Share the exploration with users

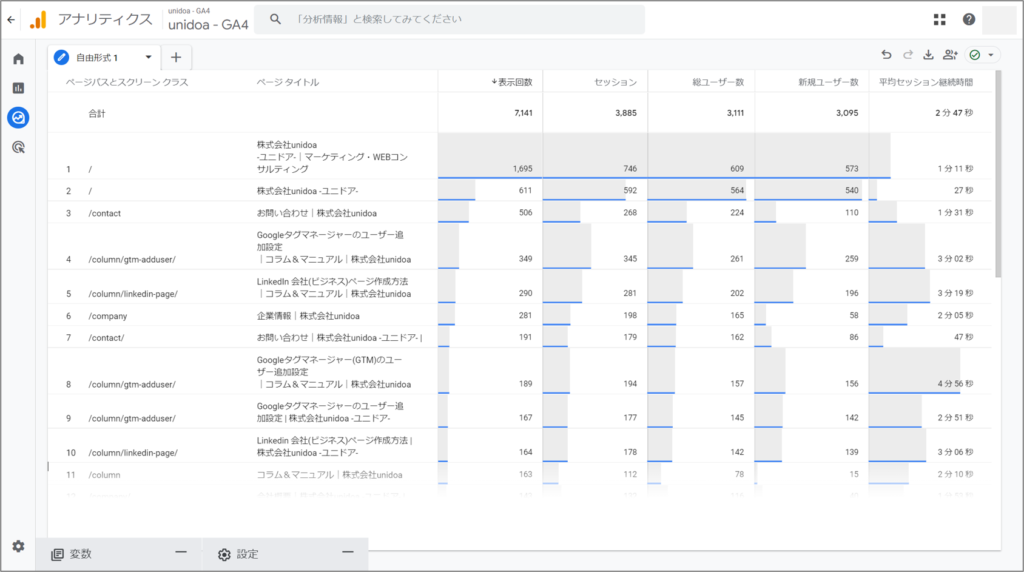tap(950, 55)
